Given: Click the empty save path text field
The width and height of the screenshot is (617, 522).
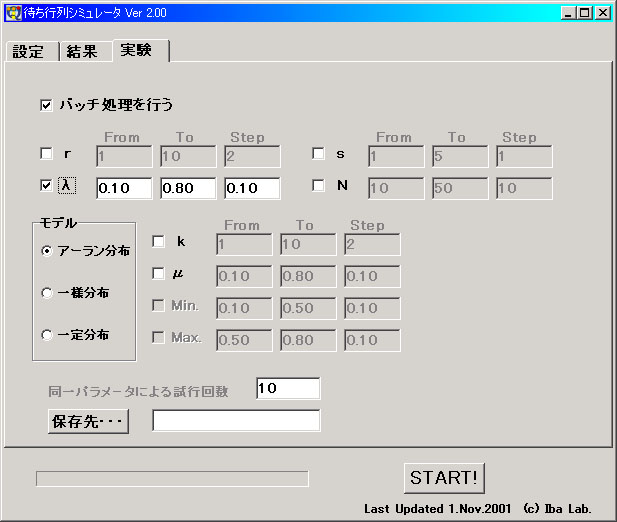Looking at the screenshot, I should 236,421.
